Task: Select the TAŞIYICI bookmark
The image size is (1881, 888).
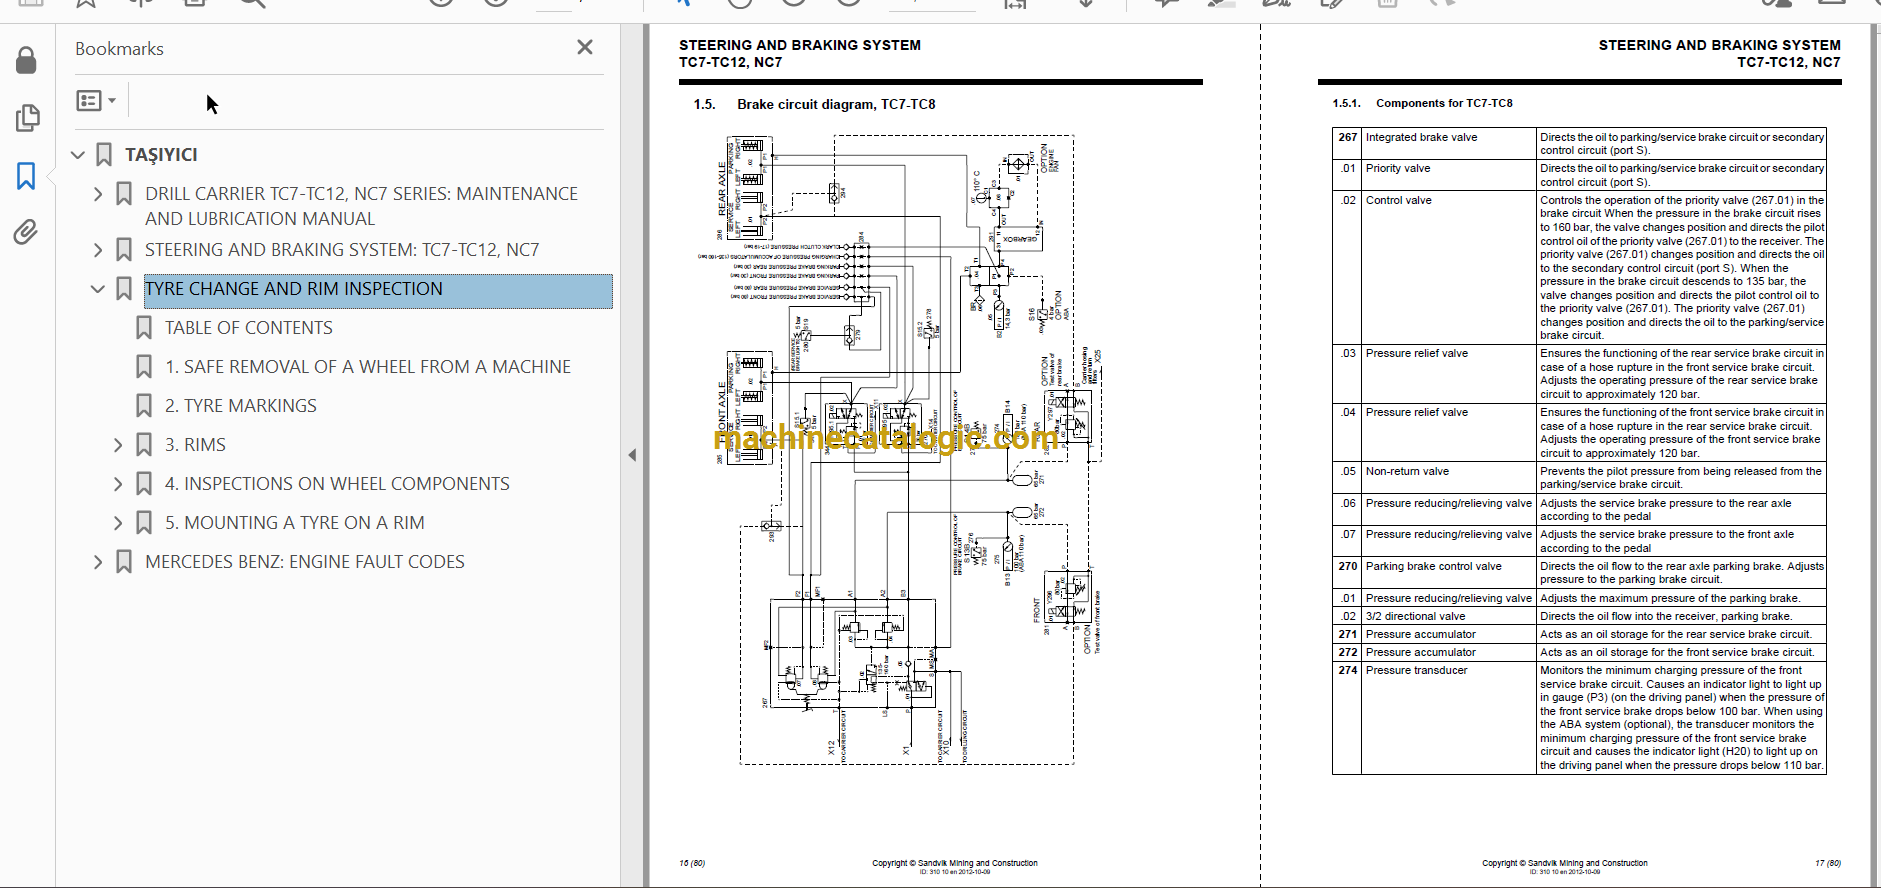Action: click(161, 155)
